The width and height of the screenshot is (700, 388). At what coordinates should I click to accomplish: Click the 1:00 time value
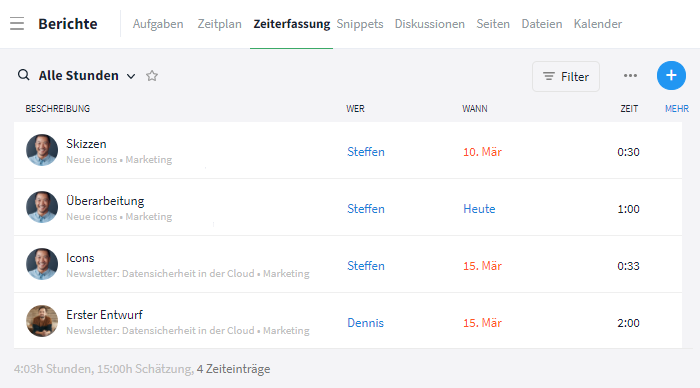coord(628,209)
